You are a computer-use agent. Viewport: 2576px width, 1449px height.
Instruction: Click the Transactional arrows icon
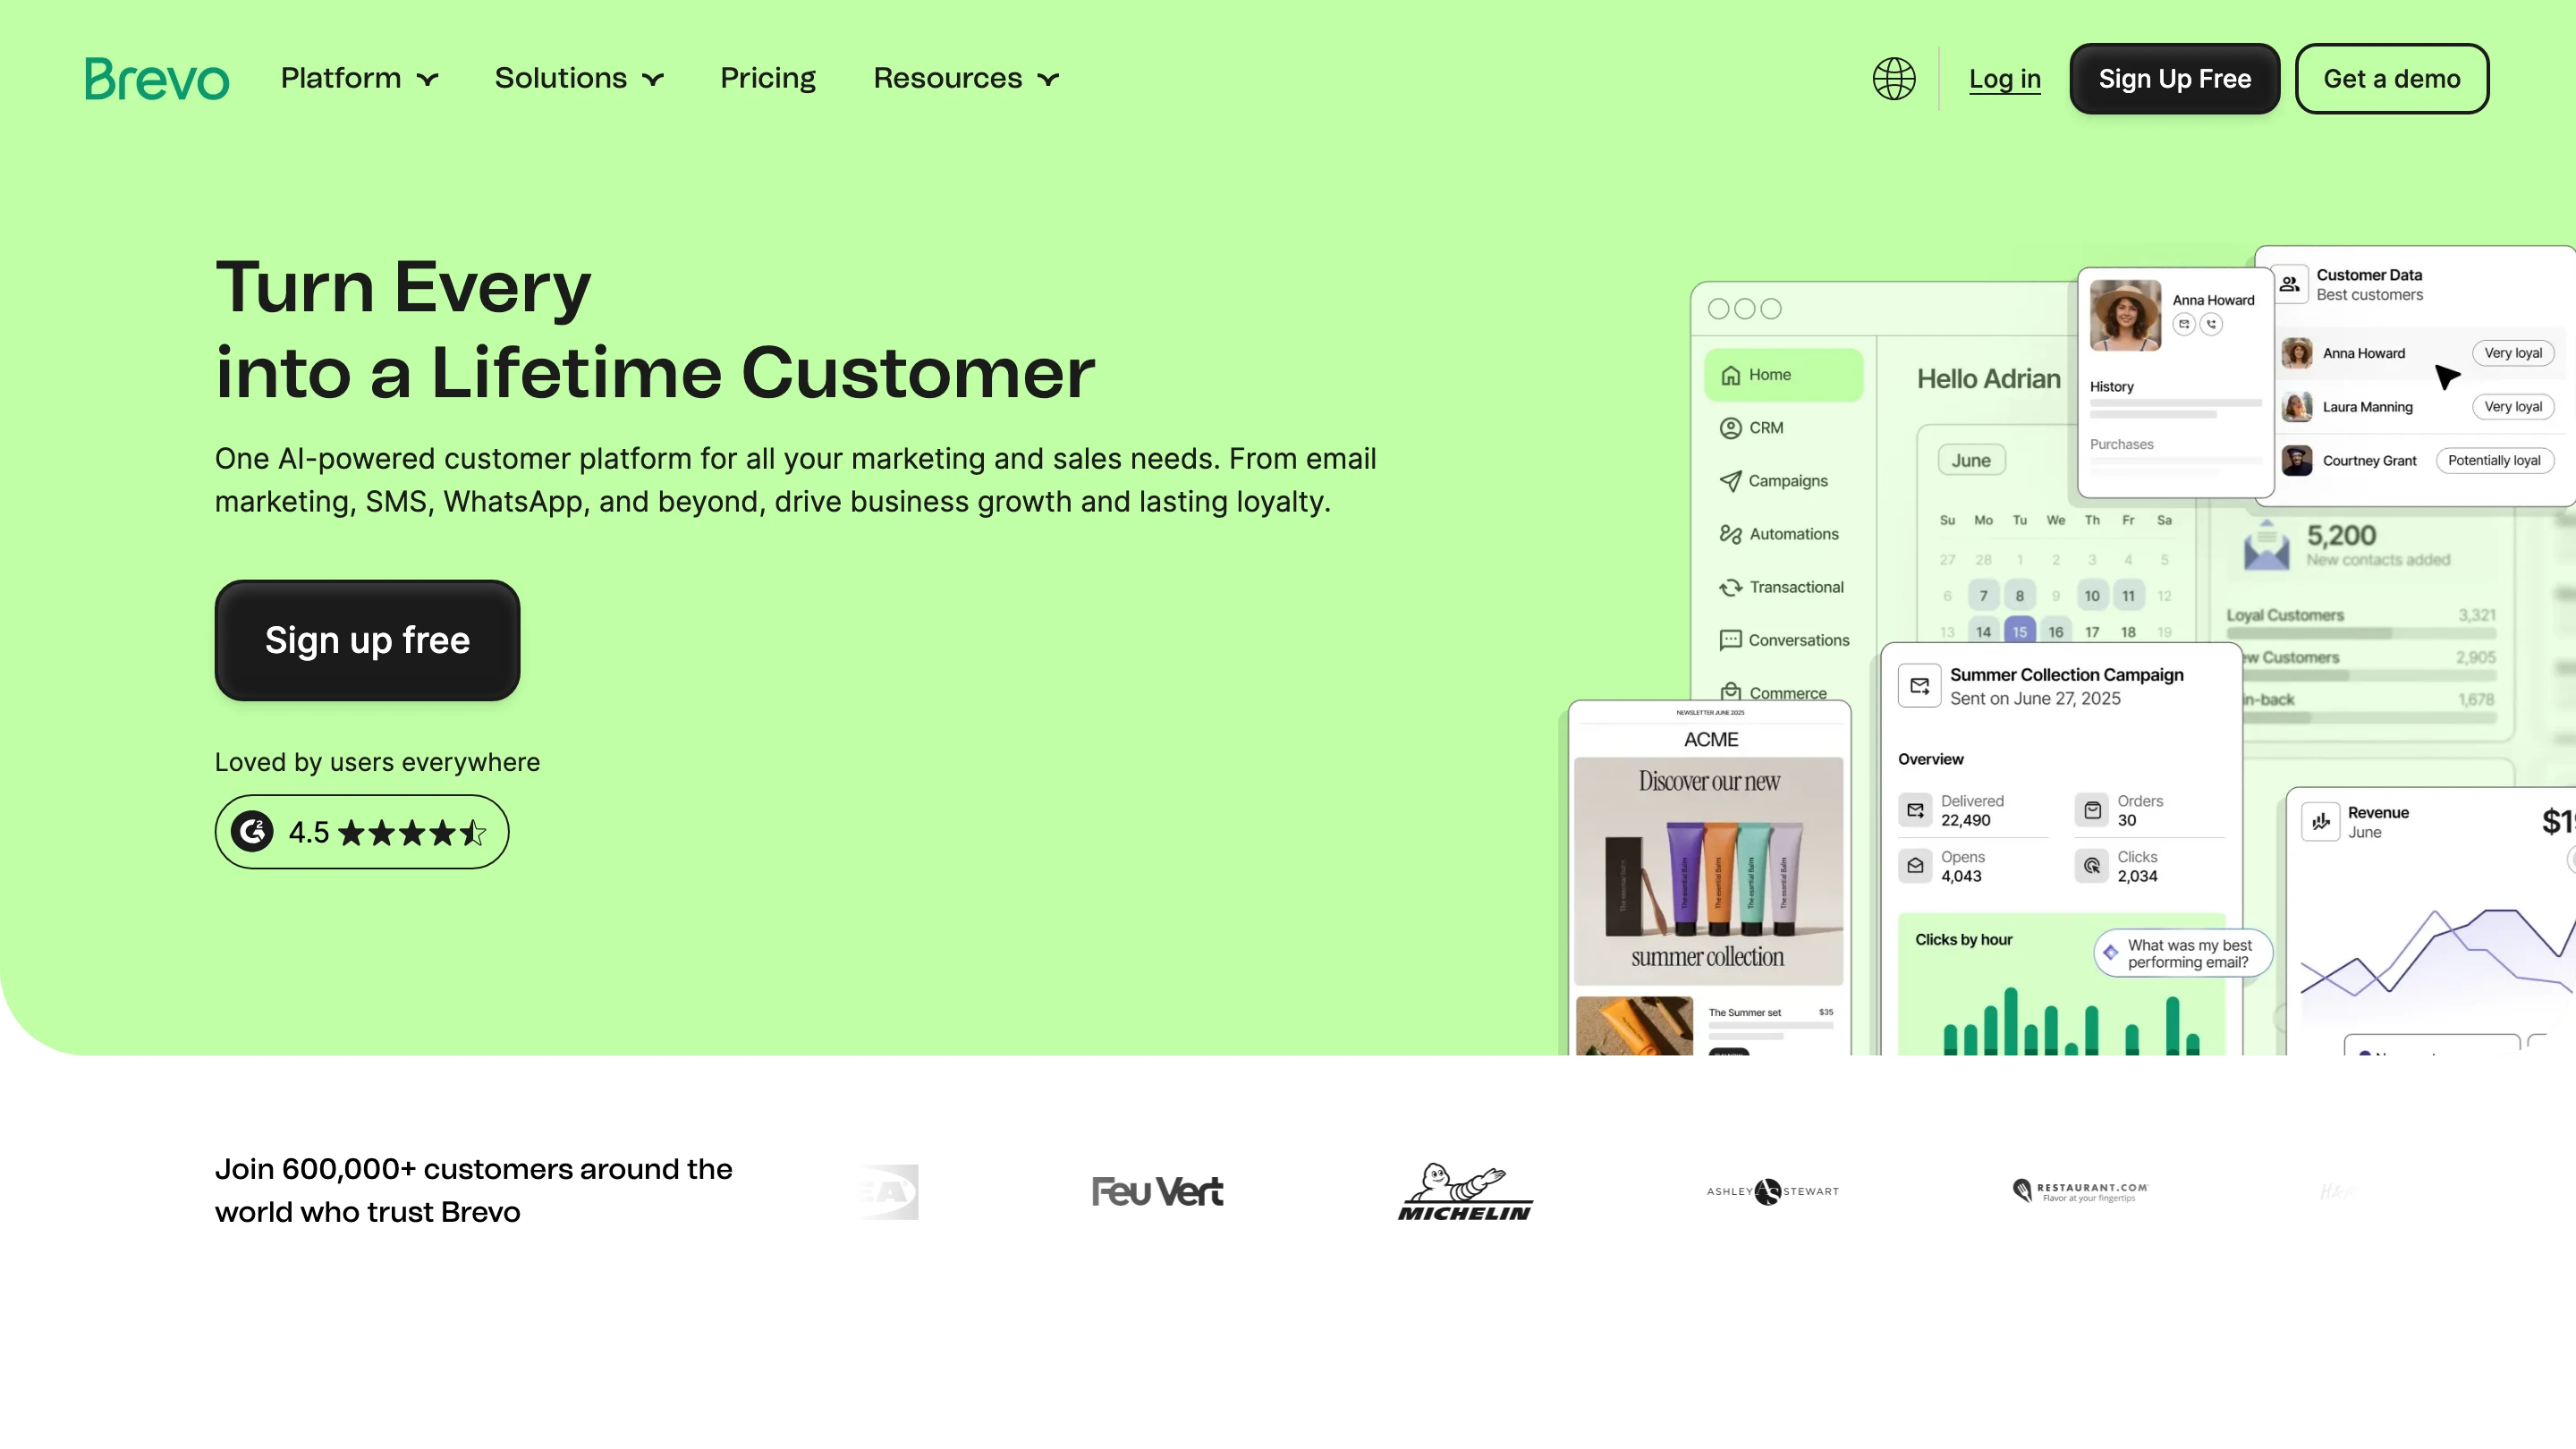pyautogui.click(x=1731, y=587)
